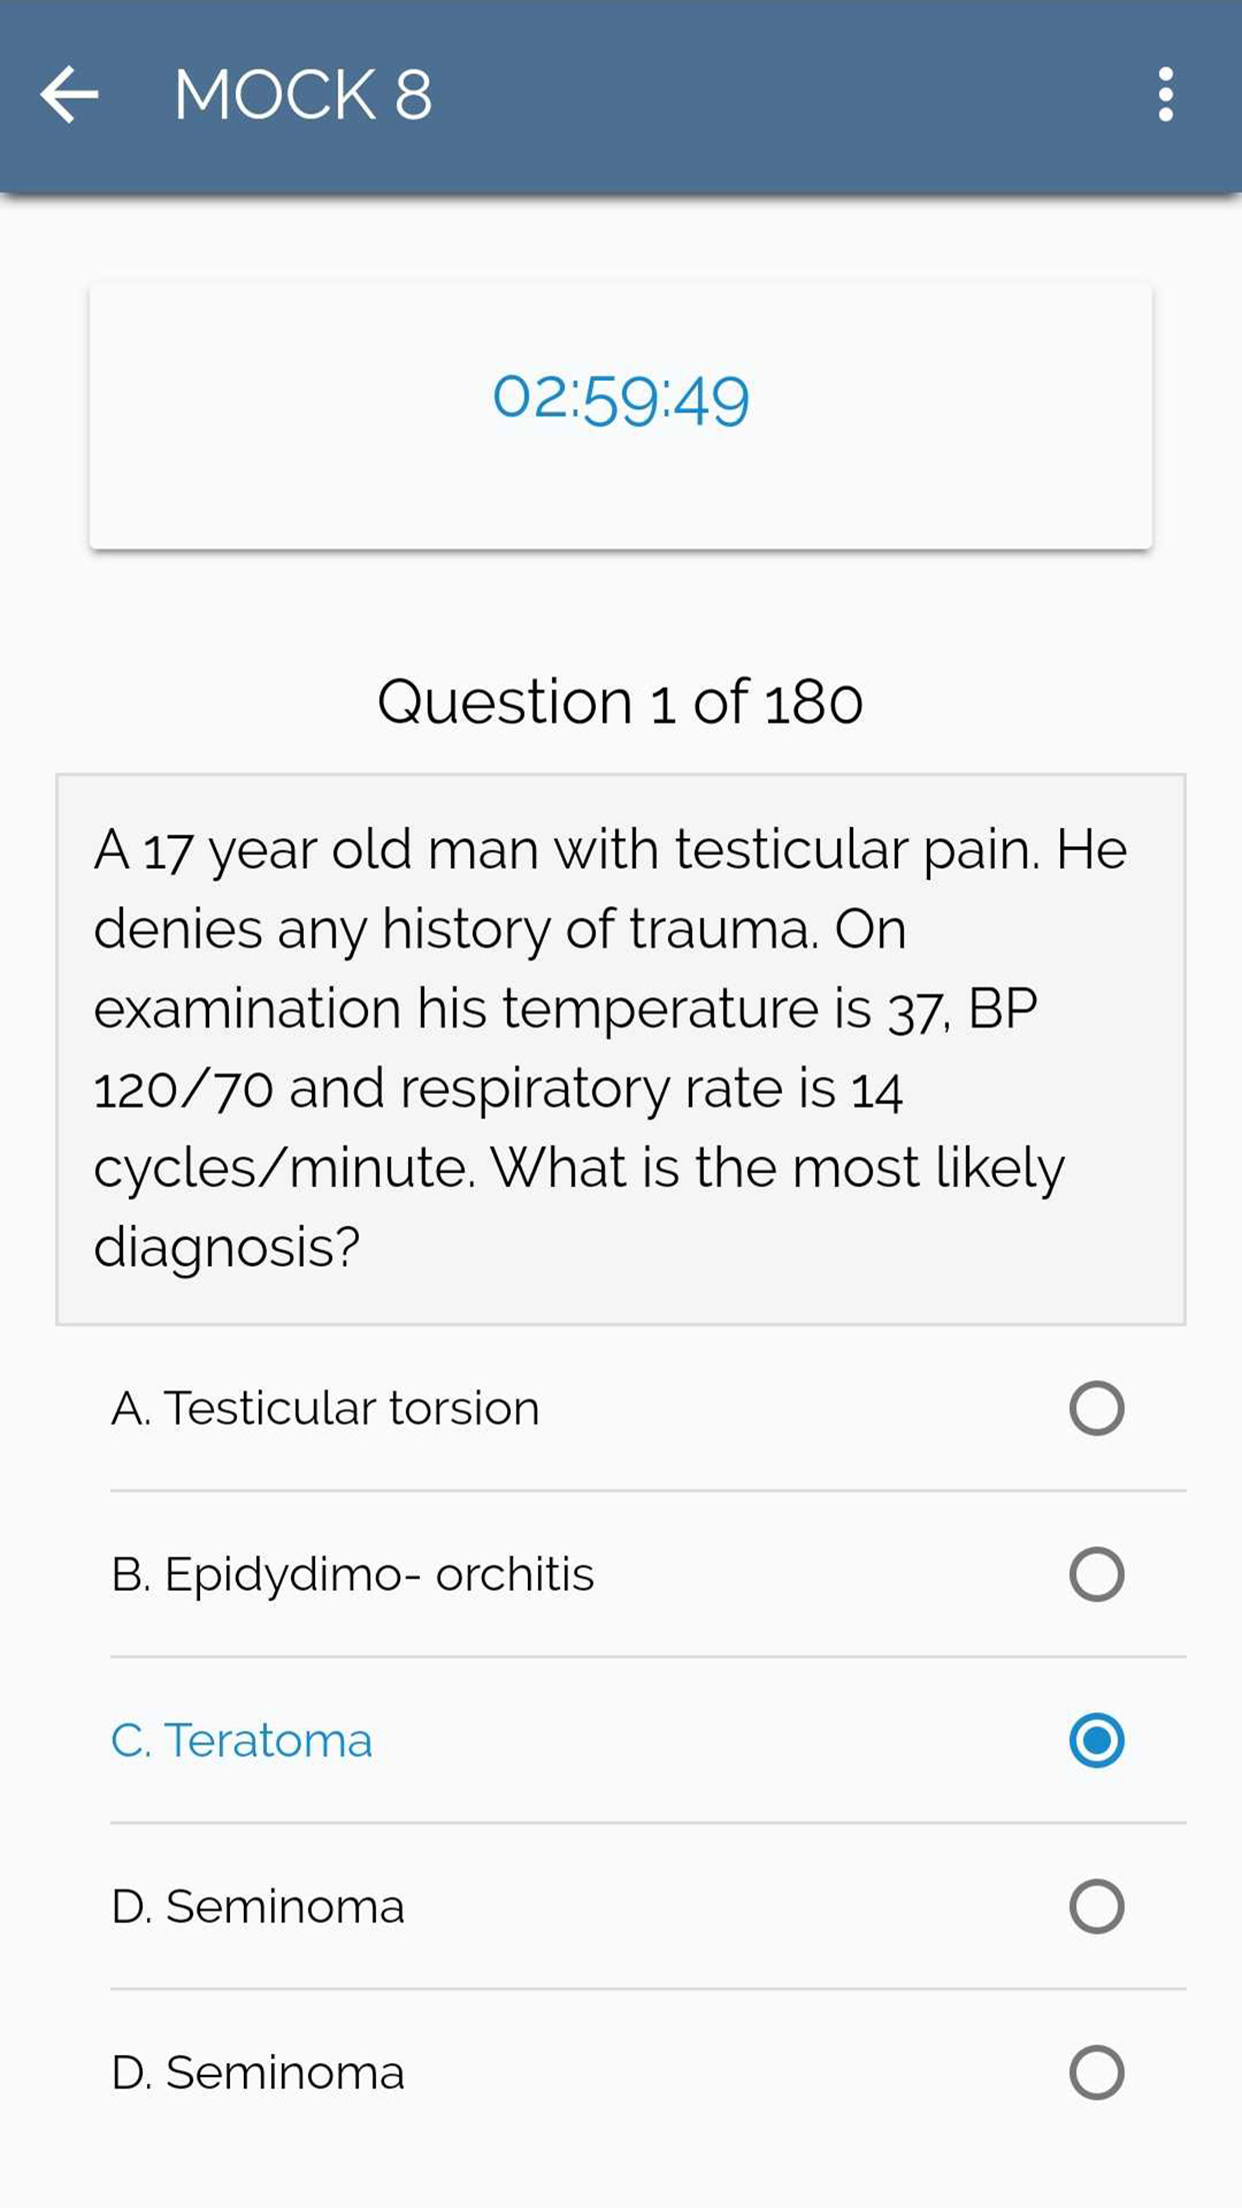Tap the 'B. Epidydimo- orchitis' answer text
The width and height of the screenshot is (1242, 2208).
coord(352,1574)
